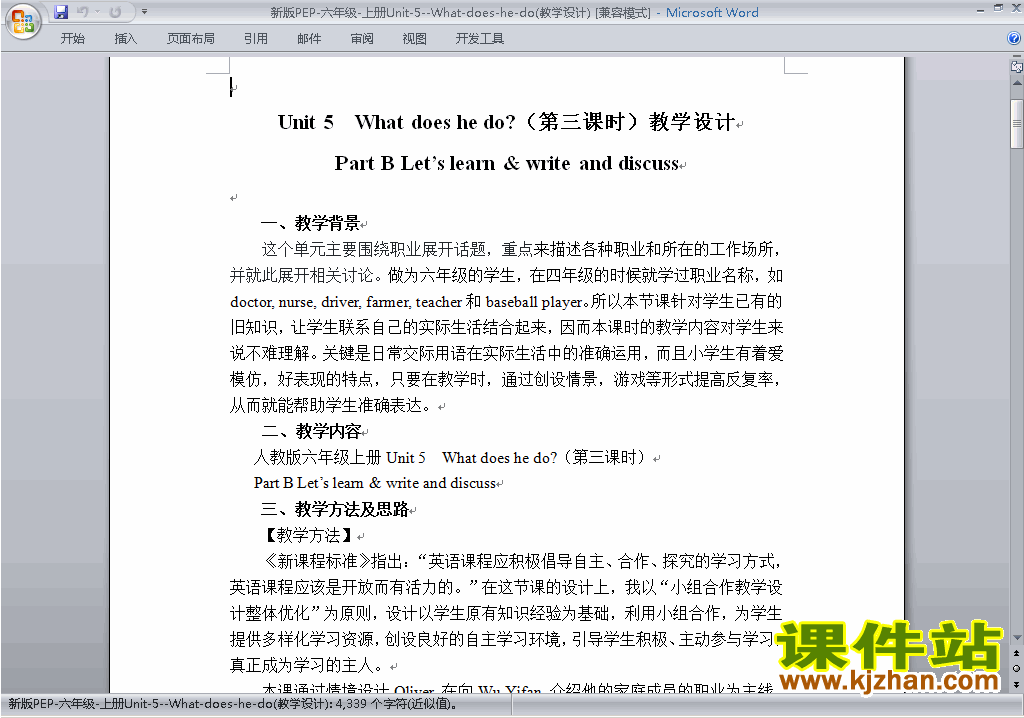The image size is (1024, 718).
Task: Go to previous page with double-up arrow
Action: pos(1017,653)
